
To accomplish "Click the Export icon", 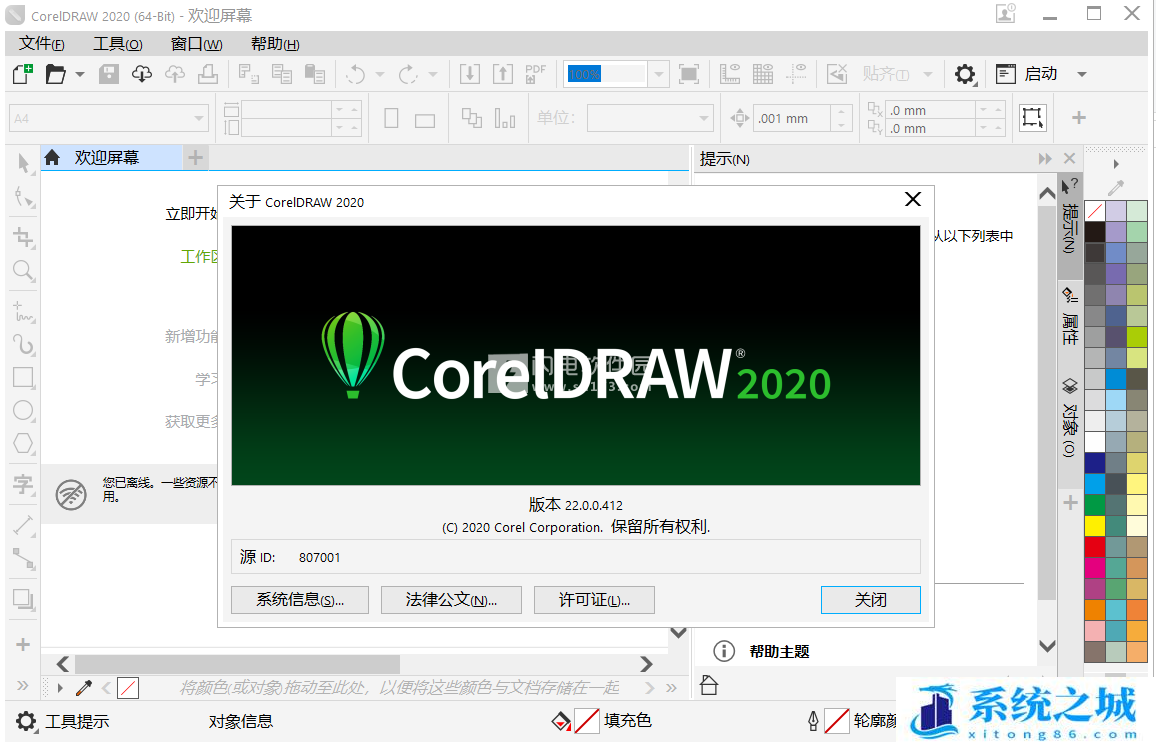I will click(x=503, y=74).
